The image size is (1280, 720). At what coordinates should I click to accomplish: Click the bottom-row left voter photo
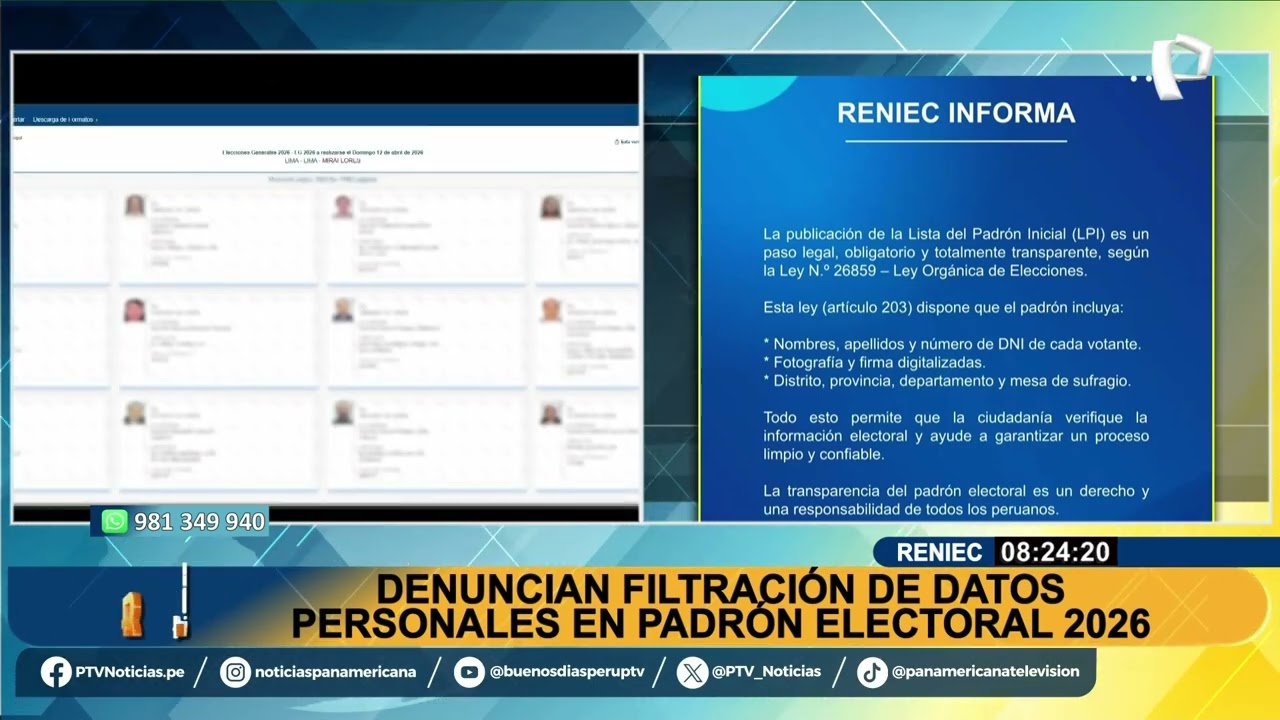pos(134,413)
